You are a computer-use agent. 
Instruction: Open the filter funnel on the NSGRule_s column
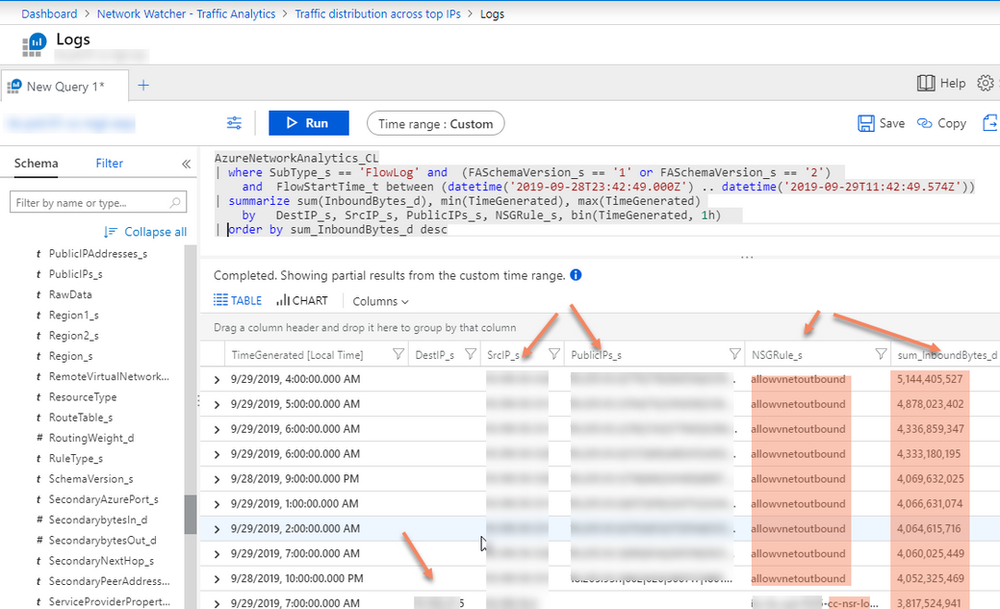(879, 353)
